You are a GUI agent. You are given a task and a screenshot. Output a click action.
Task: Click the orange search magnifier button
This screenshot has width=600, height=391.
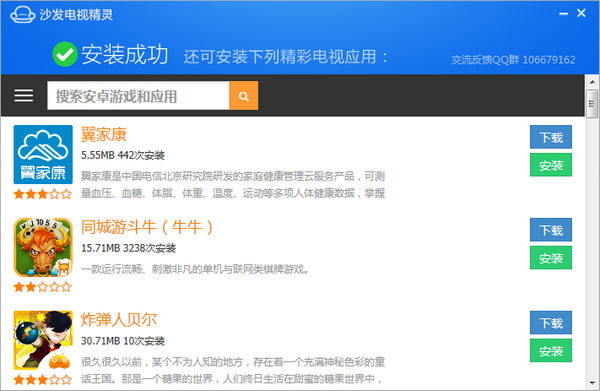pyautogui.click(x=244, y=96)
